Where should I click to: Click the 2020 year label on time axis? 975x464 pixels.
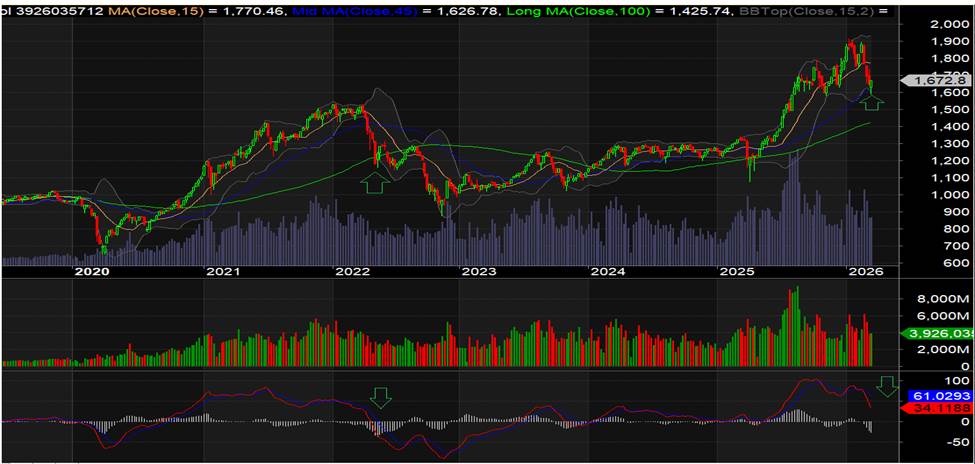click(x=92, y=272)
